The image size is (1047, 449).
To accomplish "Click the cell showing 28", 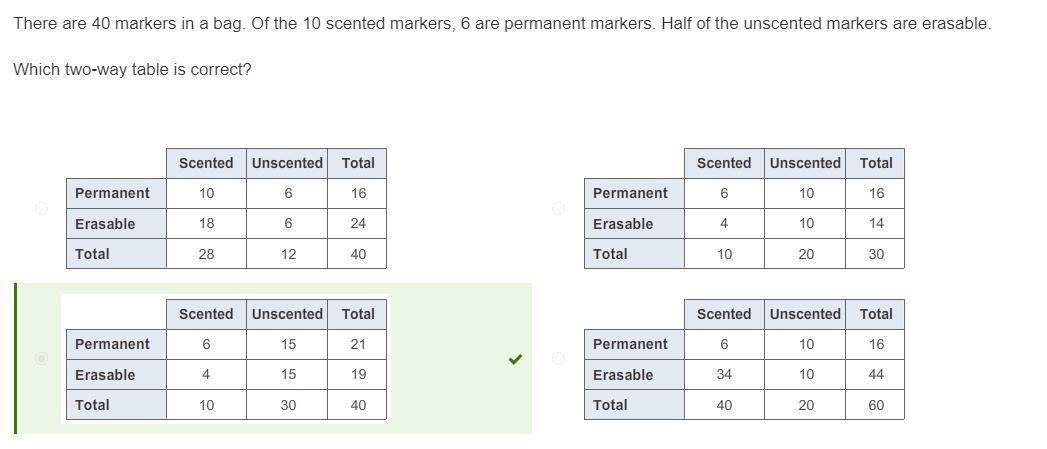I will coord(206,254).
